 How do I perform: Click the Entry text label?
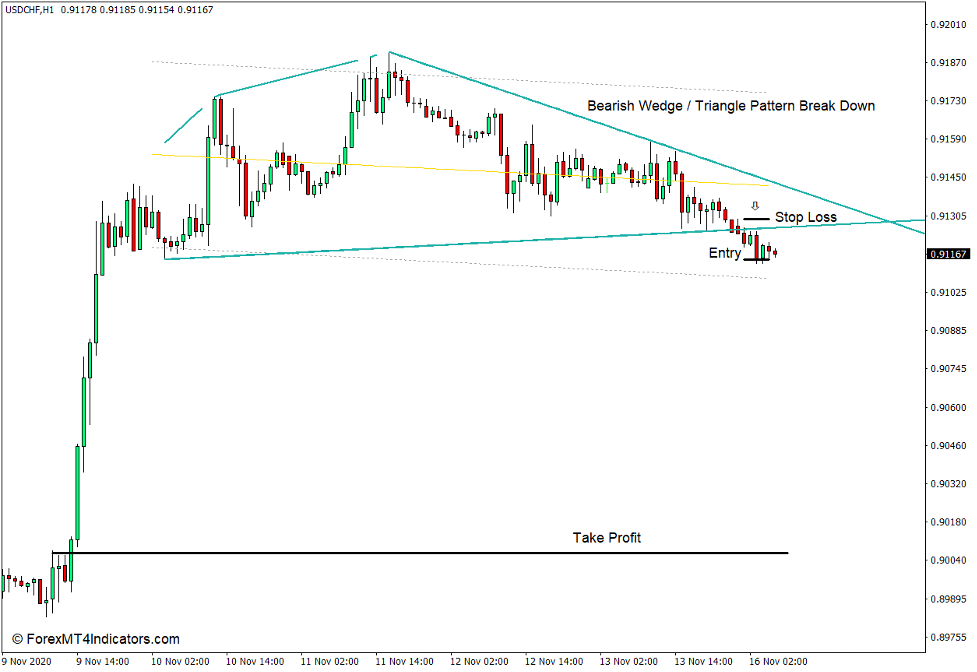pos(724,253)
